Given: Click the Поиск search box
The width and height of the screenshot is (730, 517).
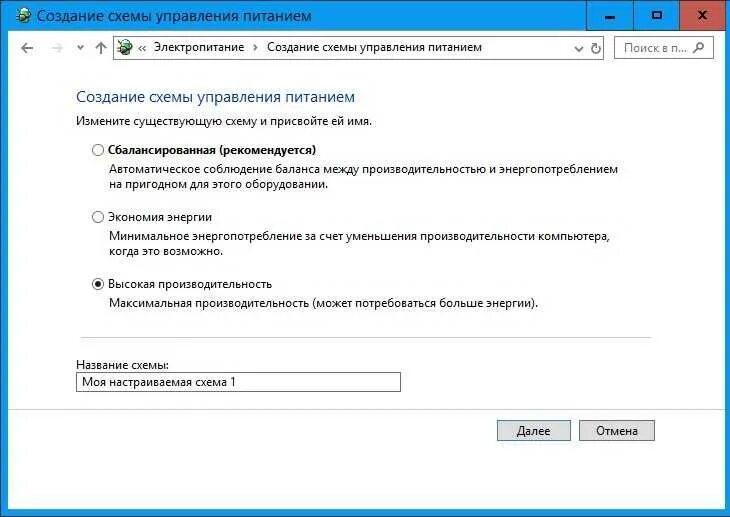Looking at the screenshot, I should [x=663, y=48].
